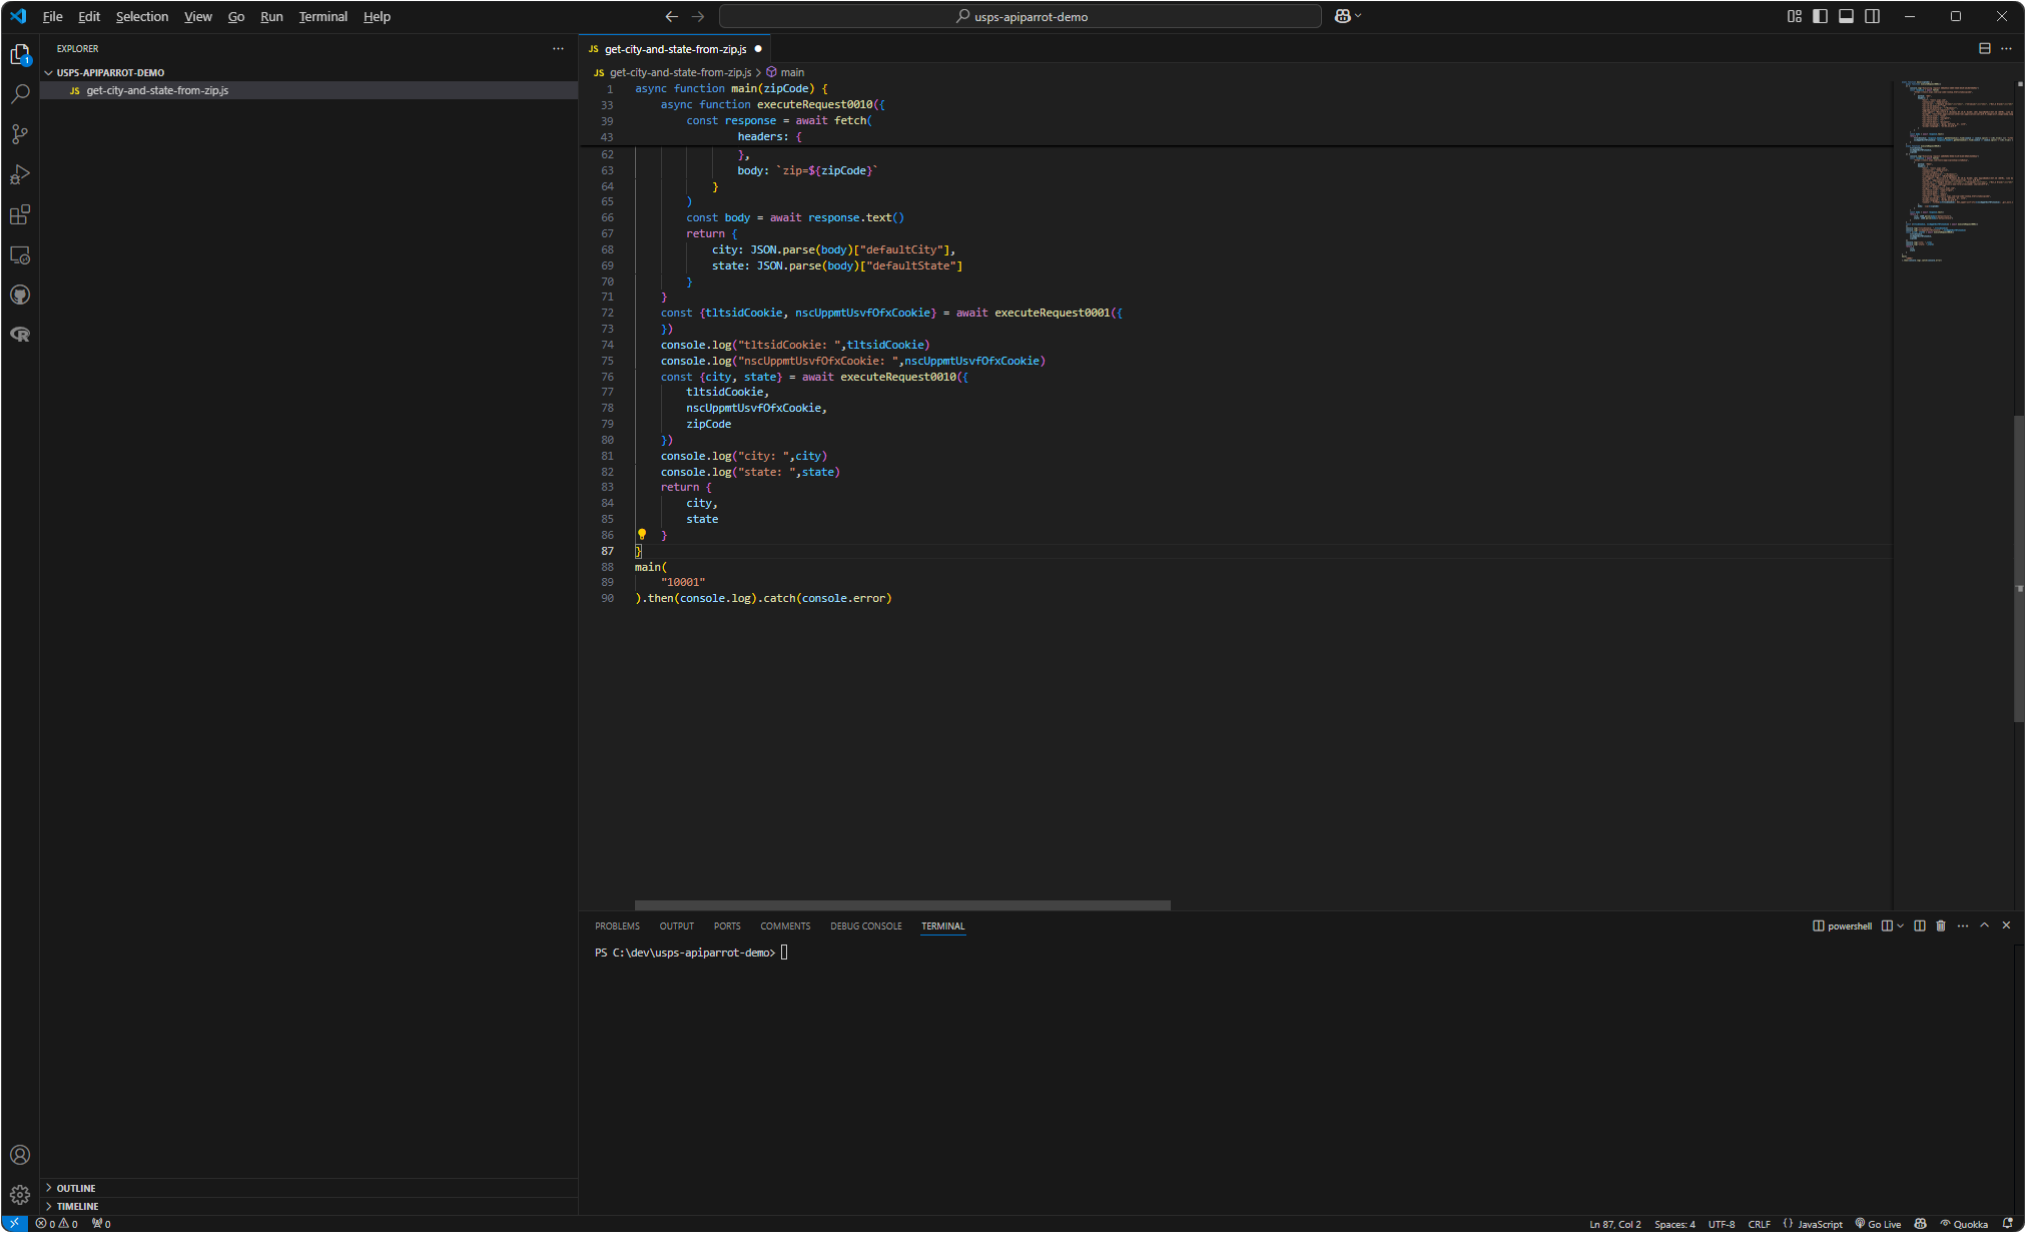Maximize panel size with the chevron up
The width and height of the screenshot is (2026, 1233).
tap(1984, 926)
